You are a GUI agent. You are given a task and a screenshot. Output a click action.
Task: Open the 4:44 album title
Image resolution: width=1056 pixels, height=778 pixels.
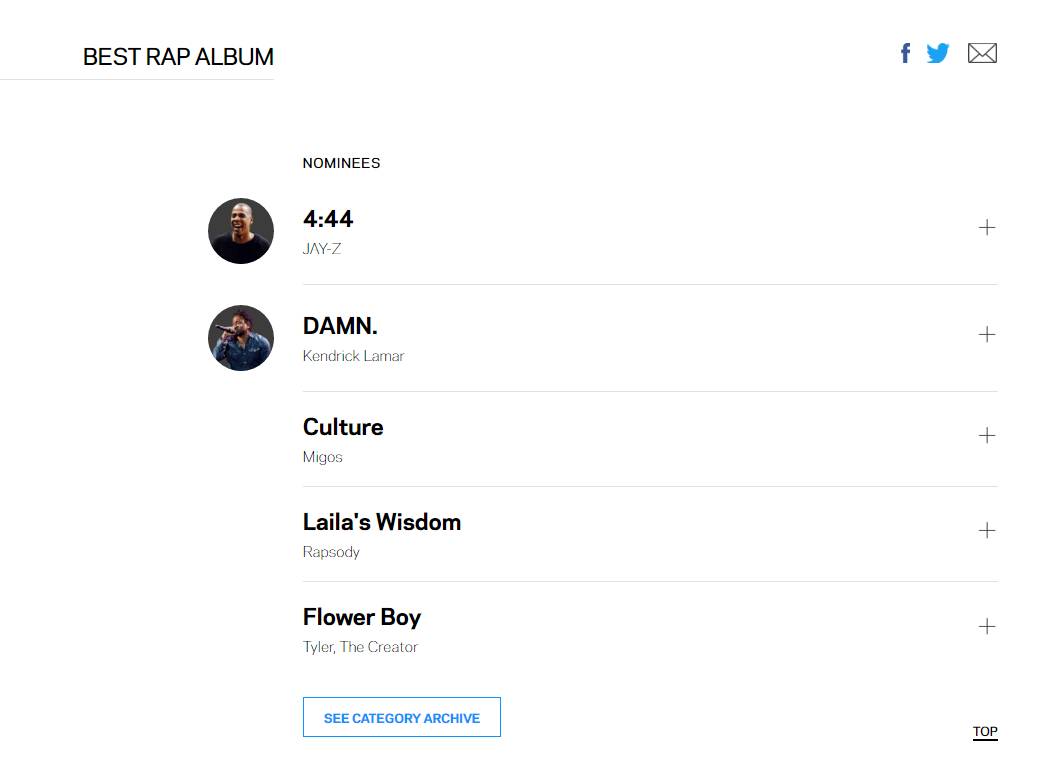tap(328, 219)
